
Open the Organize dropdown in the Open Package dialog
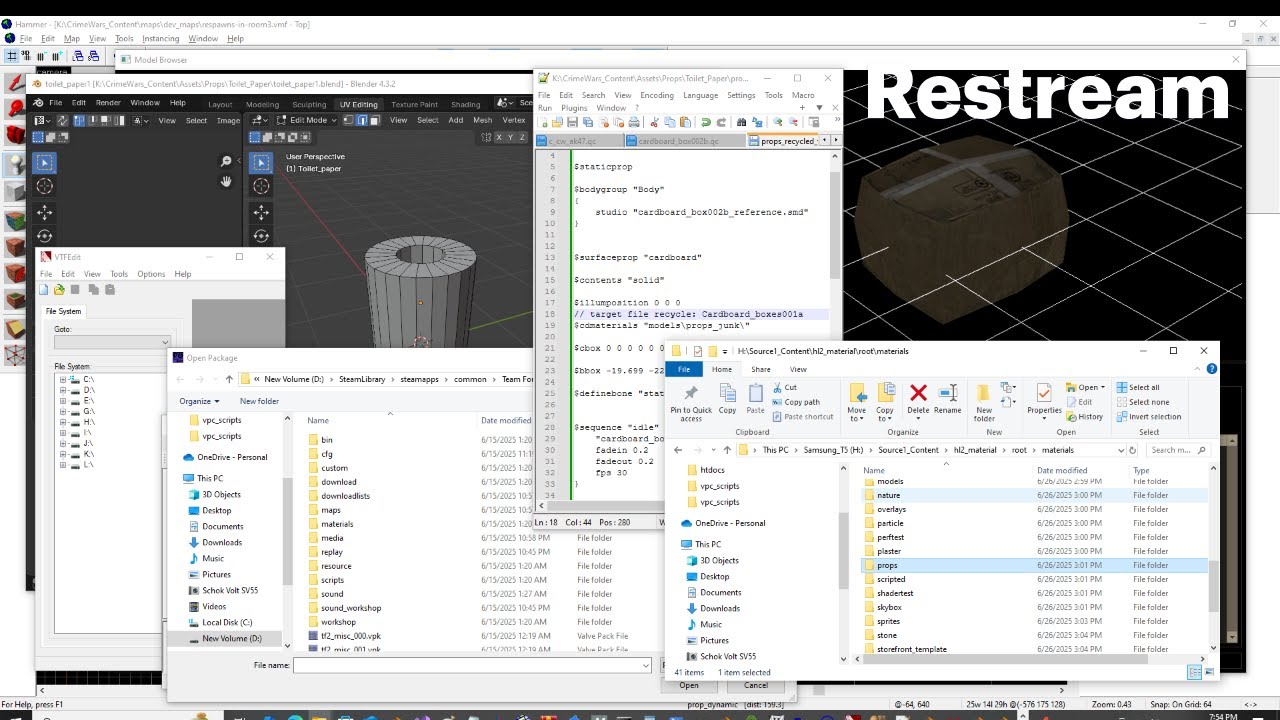(199, 401)
